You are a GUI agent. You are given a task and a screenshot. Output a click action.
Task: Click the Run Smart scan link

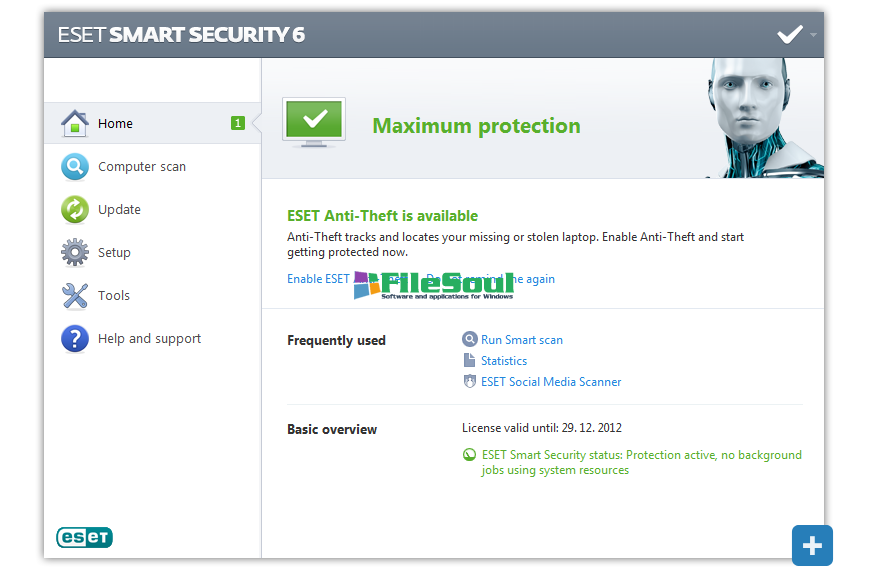[521, 340]
